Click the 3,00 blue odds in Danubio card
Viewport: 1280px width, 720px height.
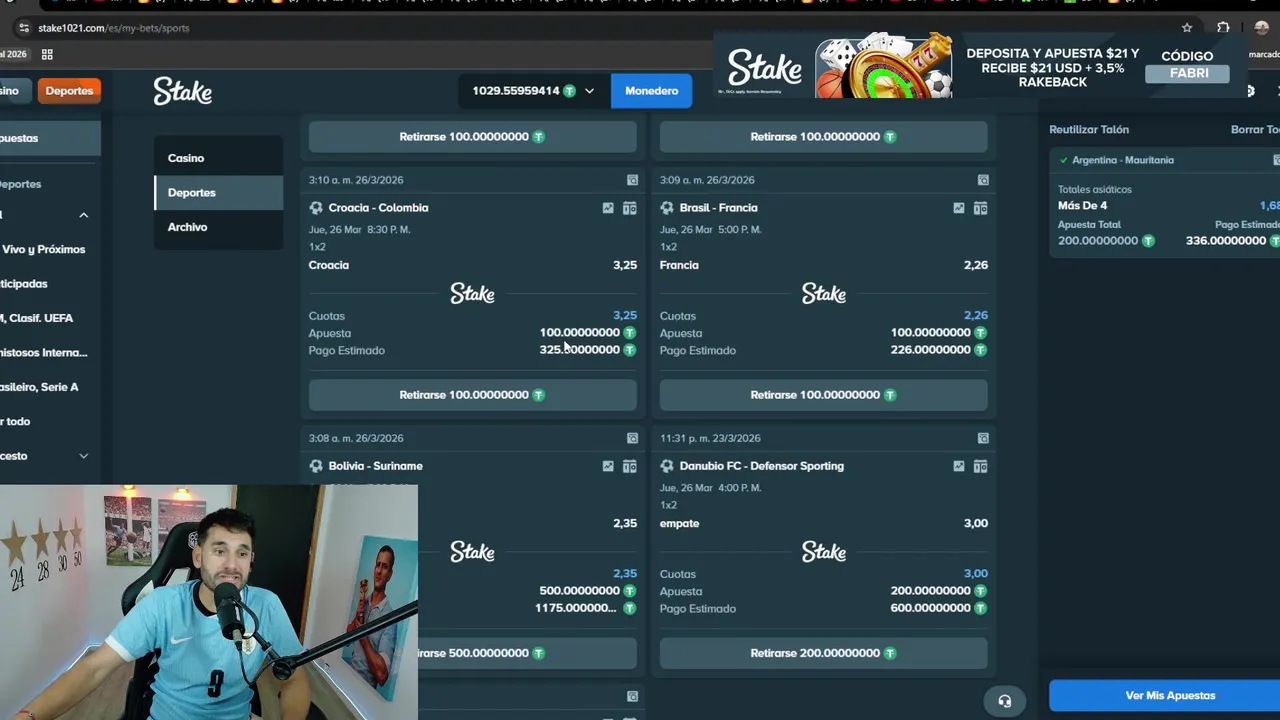[x=976, y=574]
